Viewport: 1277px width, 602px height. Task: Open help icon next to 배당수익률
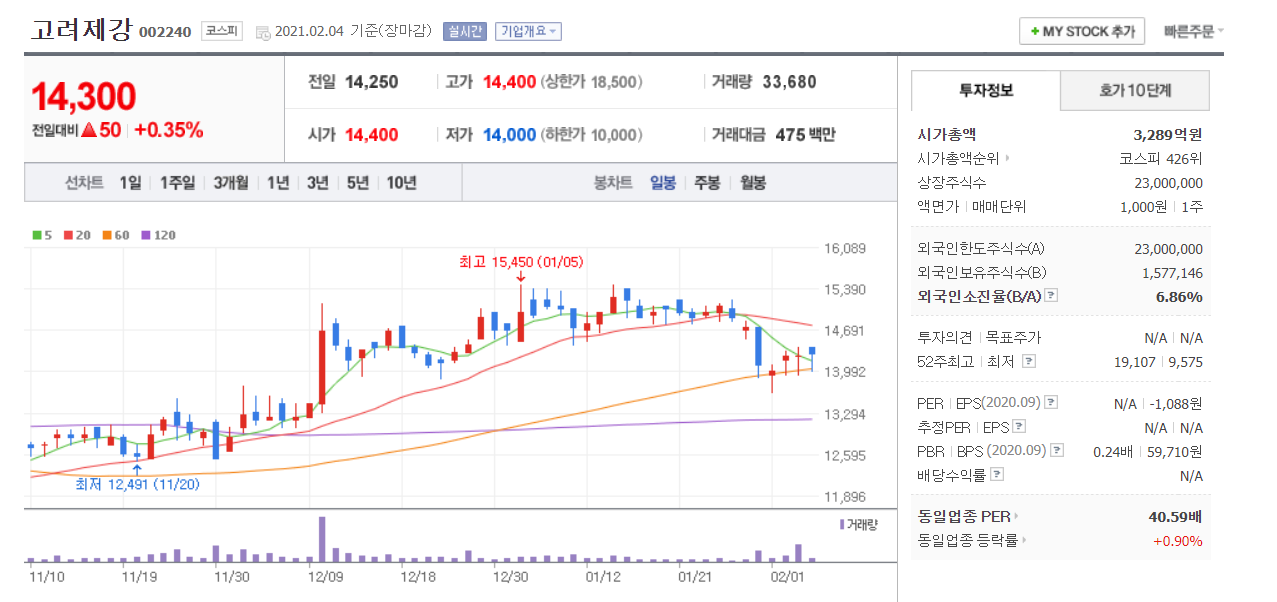997,475
